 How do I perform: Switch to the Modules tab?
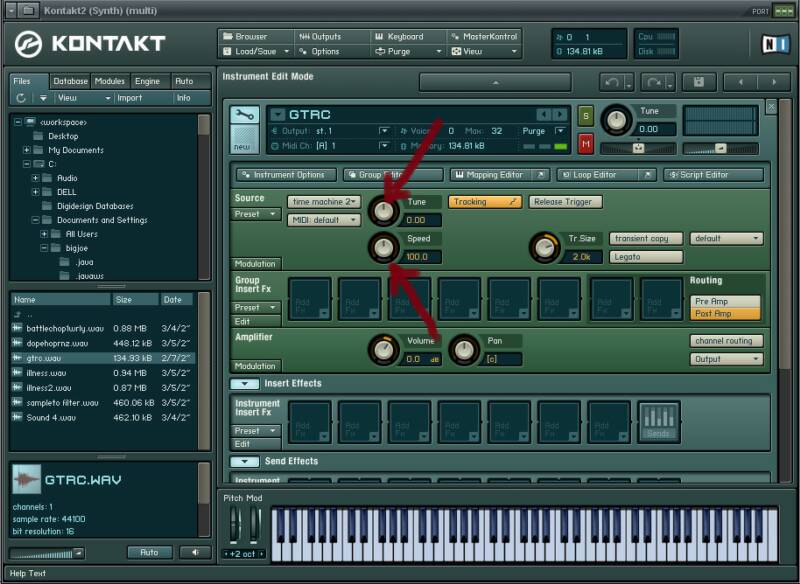click(x=110, y=82)
